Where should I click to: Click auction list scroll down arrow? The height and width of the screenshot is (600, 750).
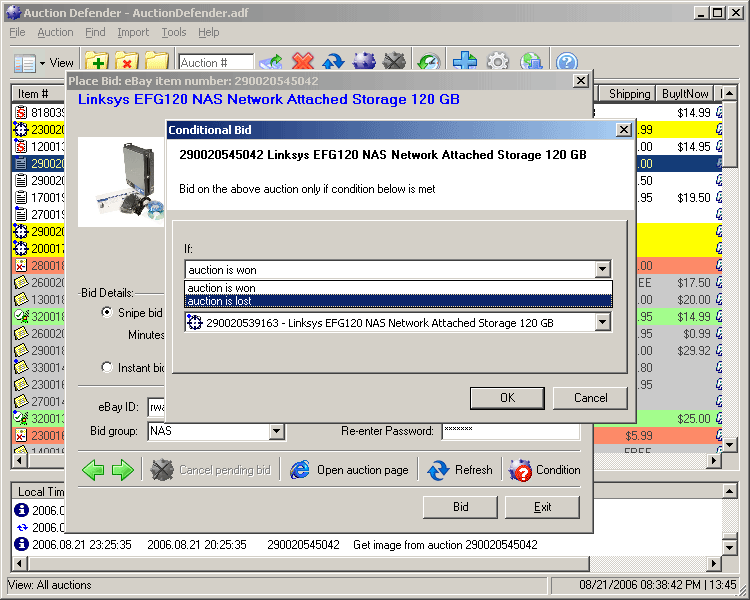pos(729,445)
